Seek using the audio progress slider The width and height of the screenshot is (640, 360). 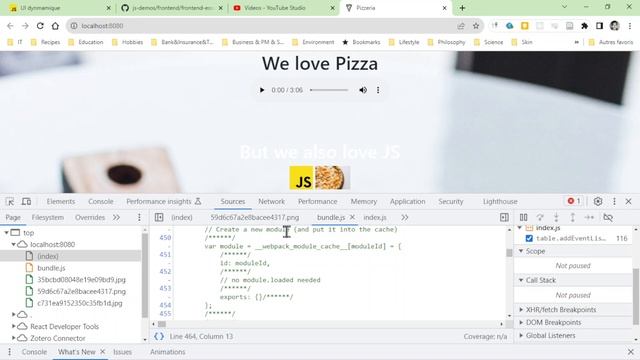[329, 90]
